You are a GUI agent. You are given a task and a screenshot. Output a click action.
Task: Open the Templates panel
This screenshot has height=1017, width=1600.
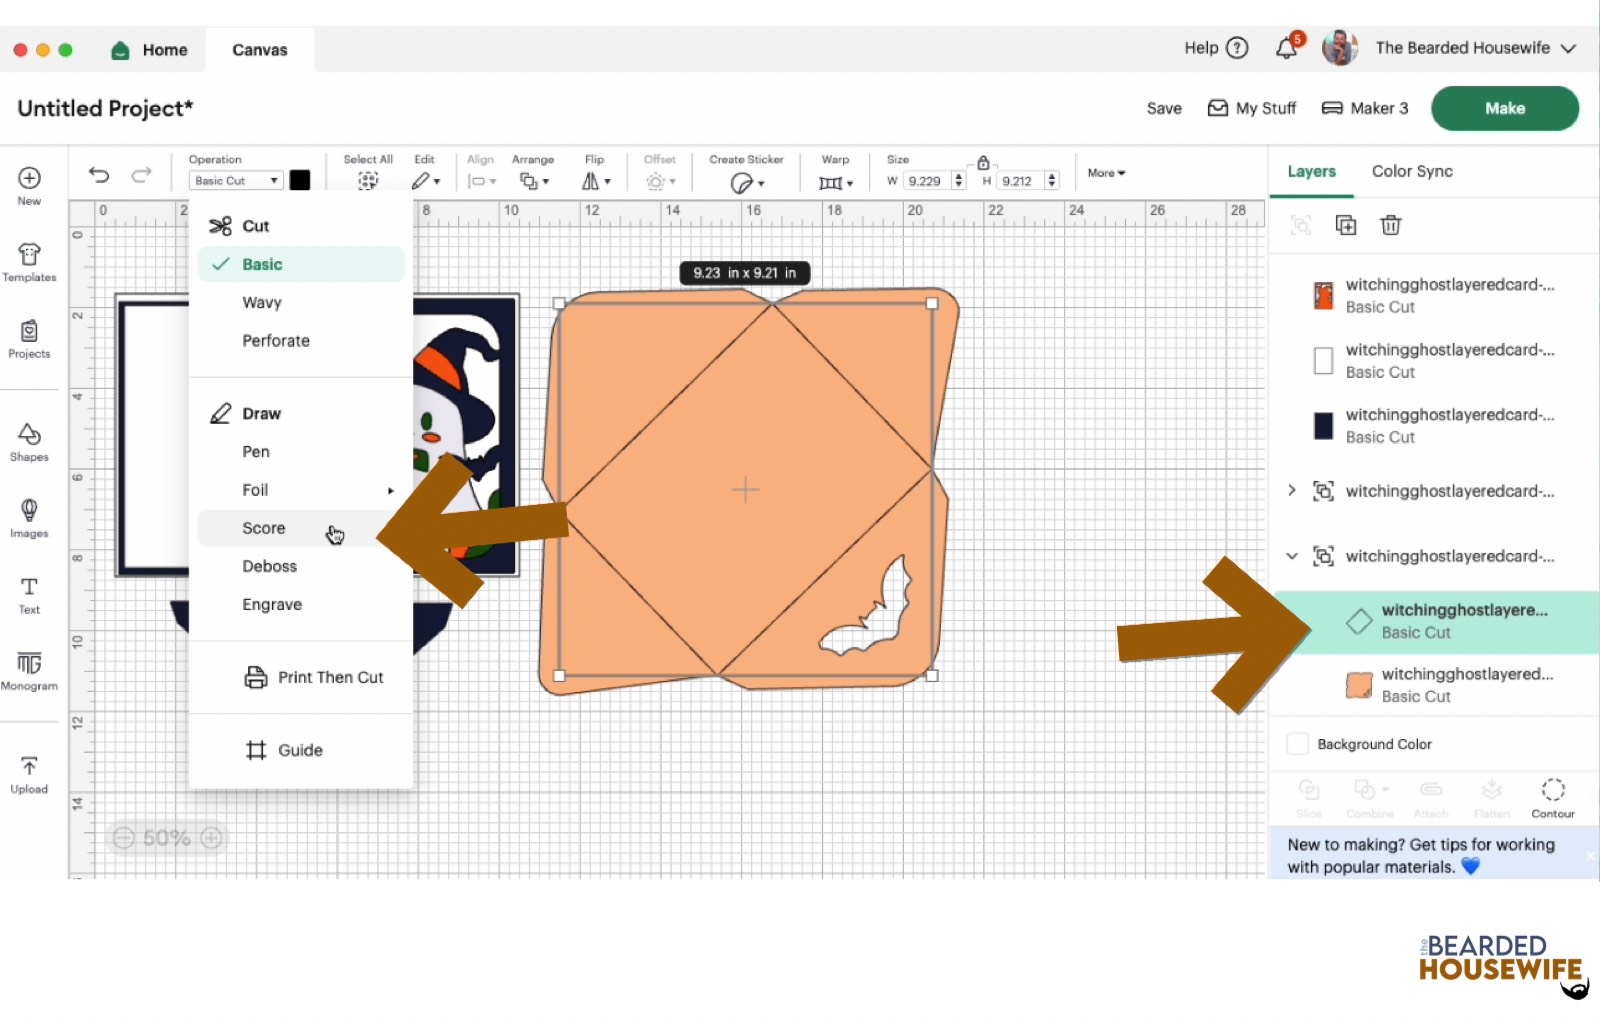tap(29, 262)
